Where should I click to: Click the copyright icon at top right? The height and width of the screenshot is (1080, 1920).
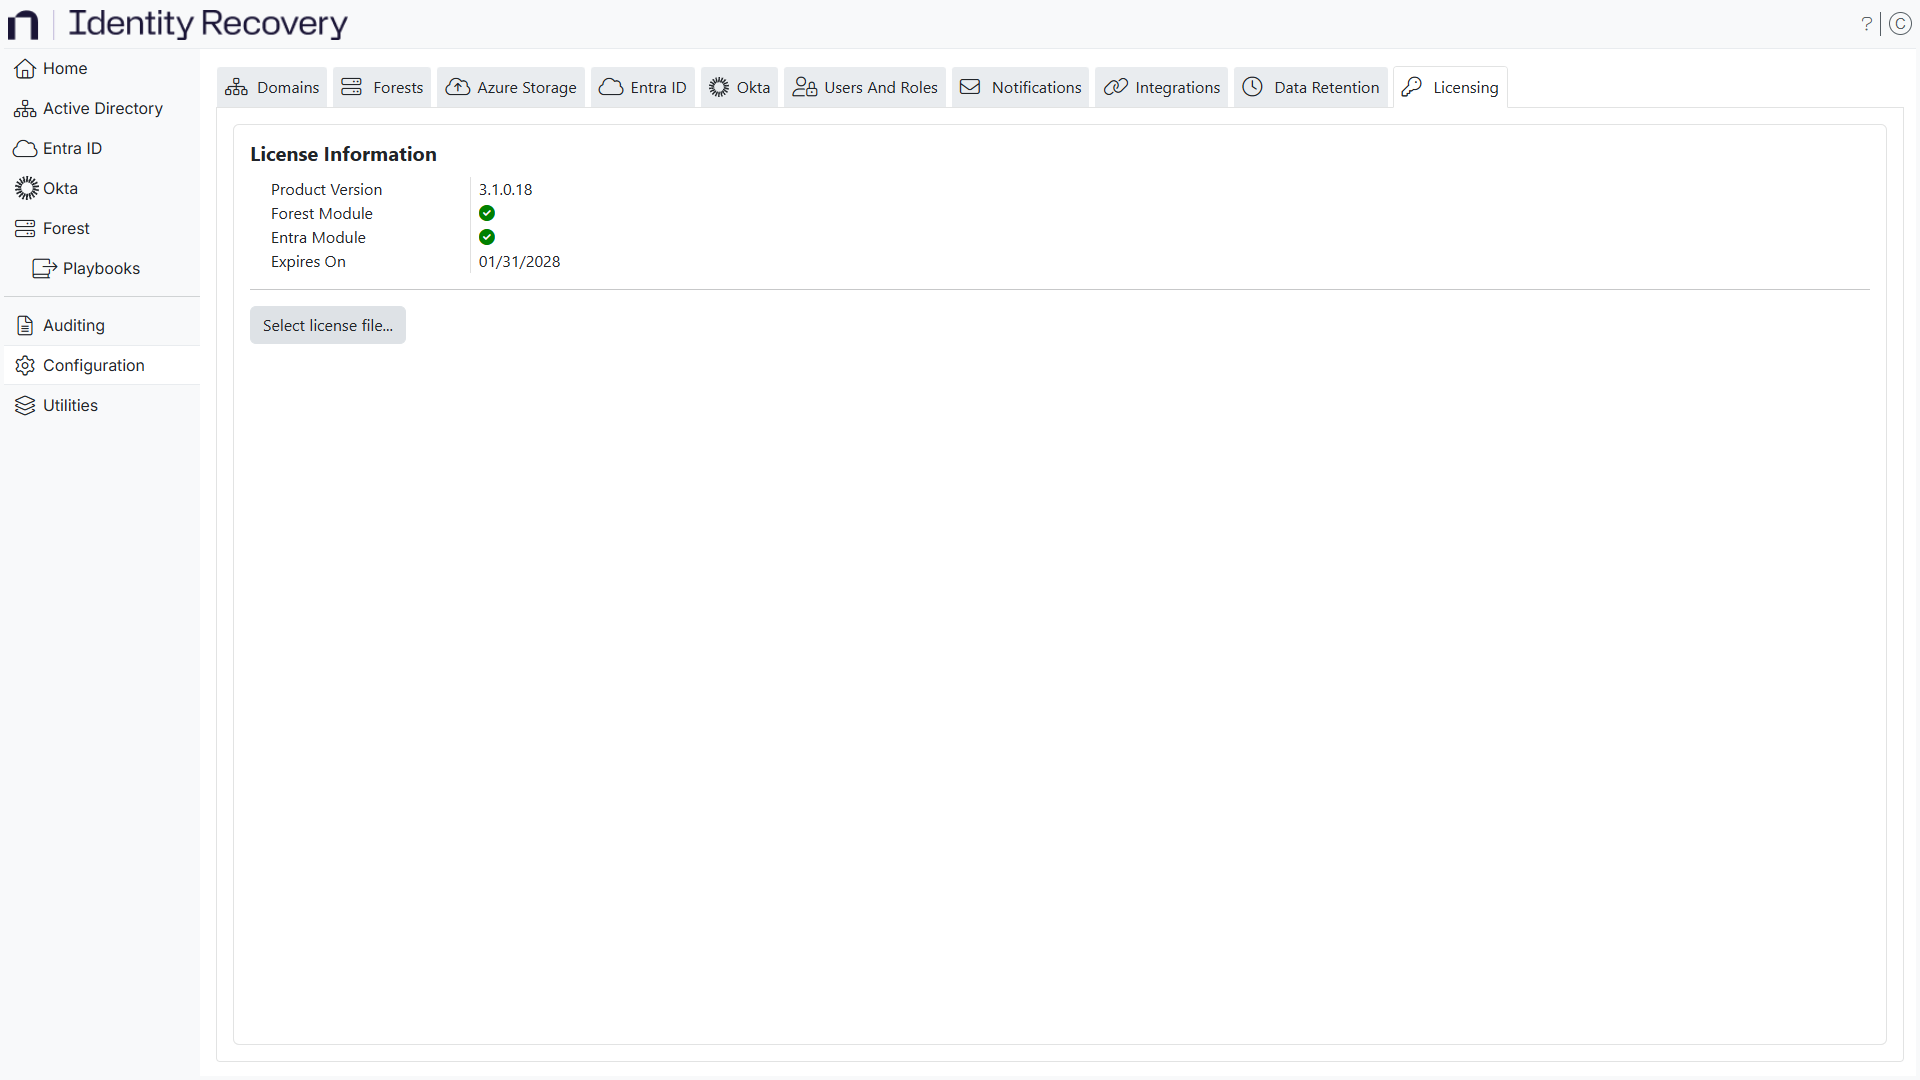[1901, 23]
